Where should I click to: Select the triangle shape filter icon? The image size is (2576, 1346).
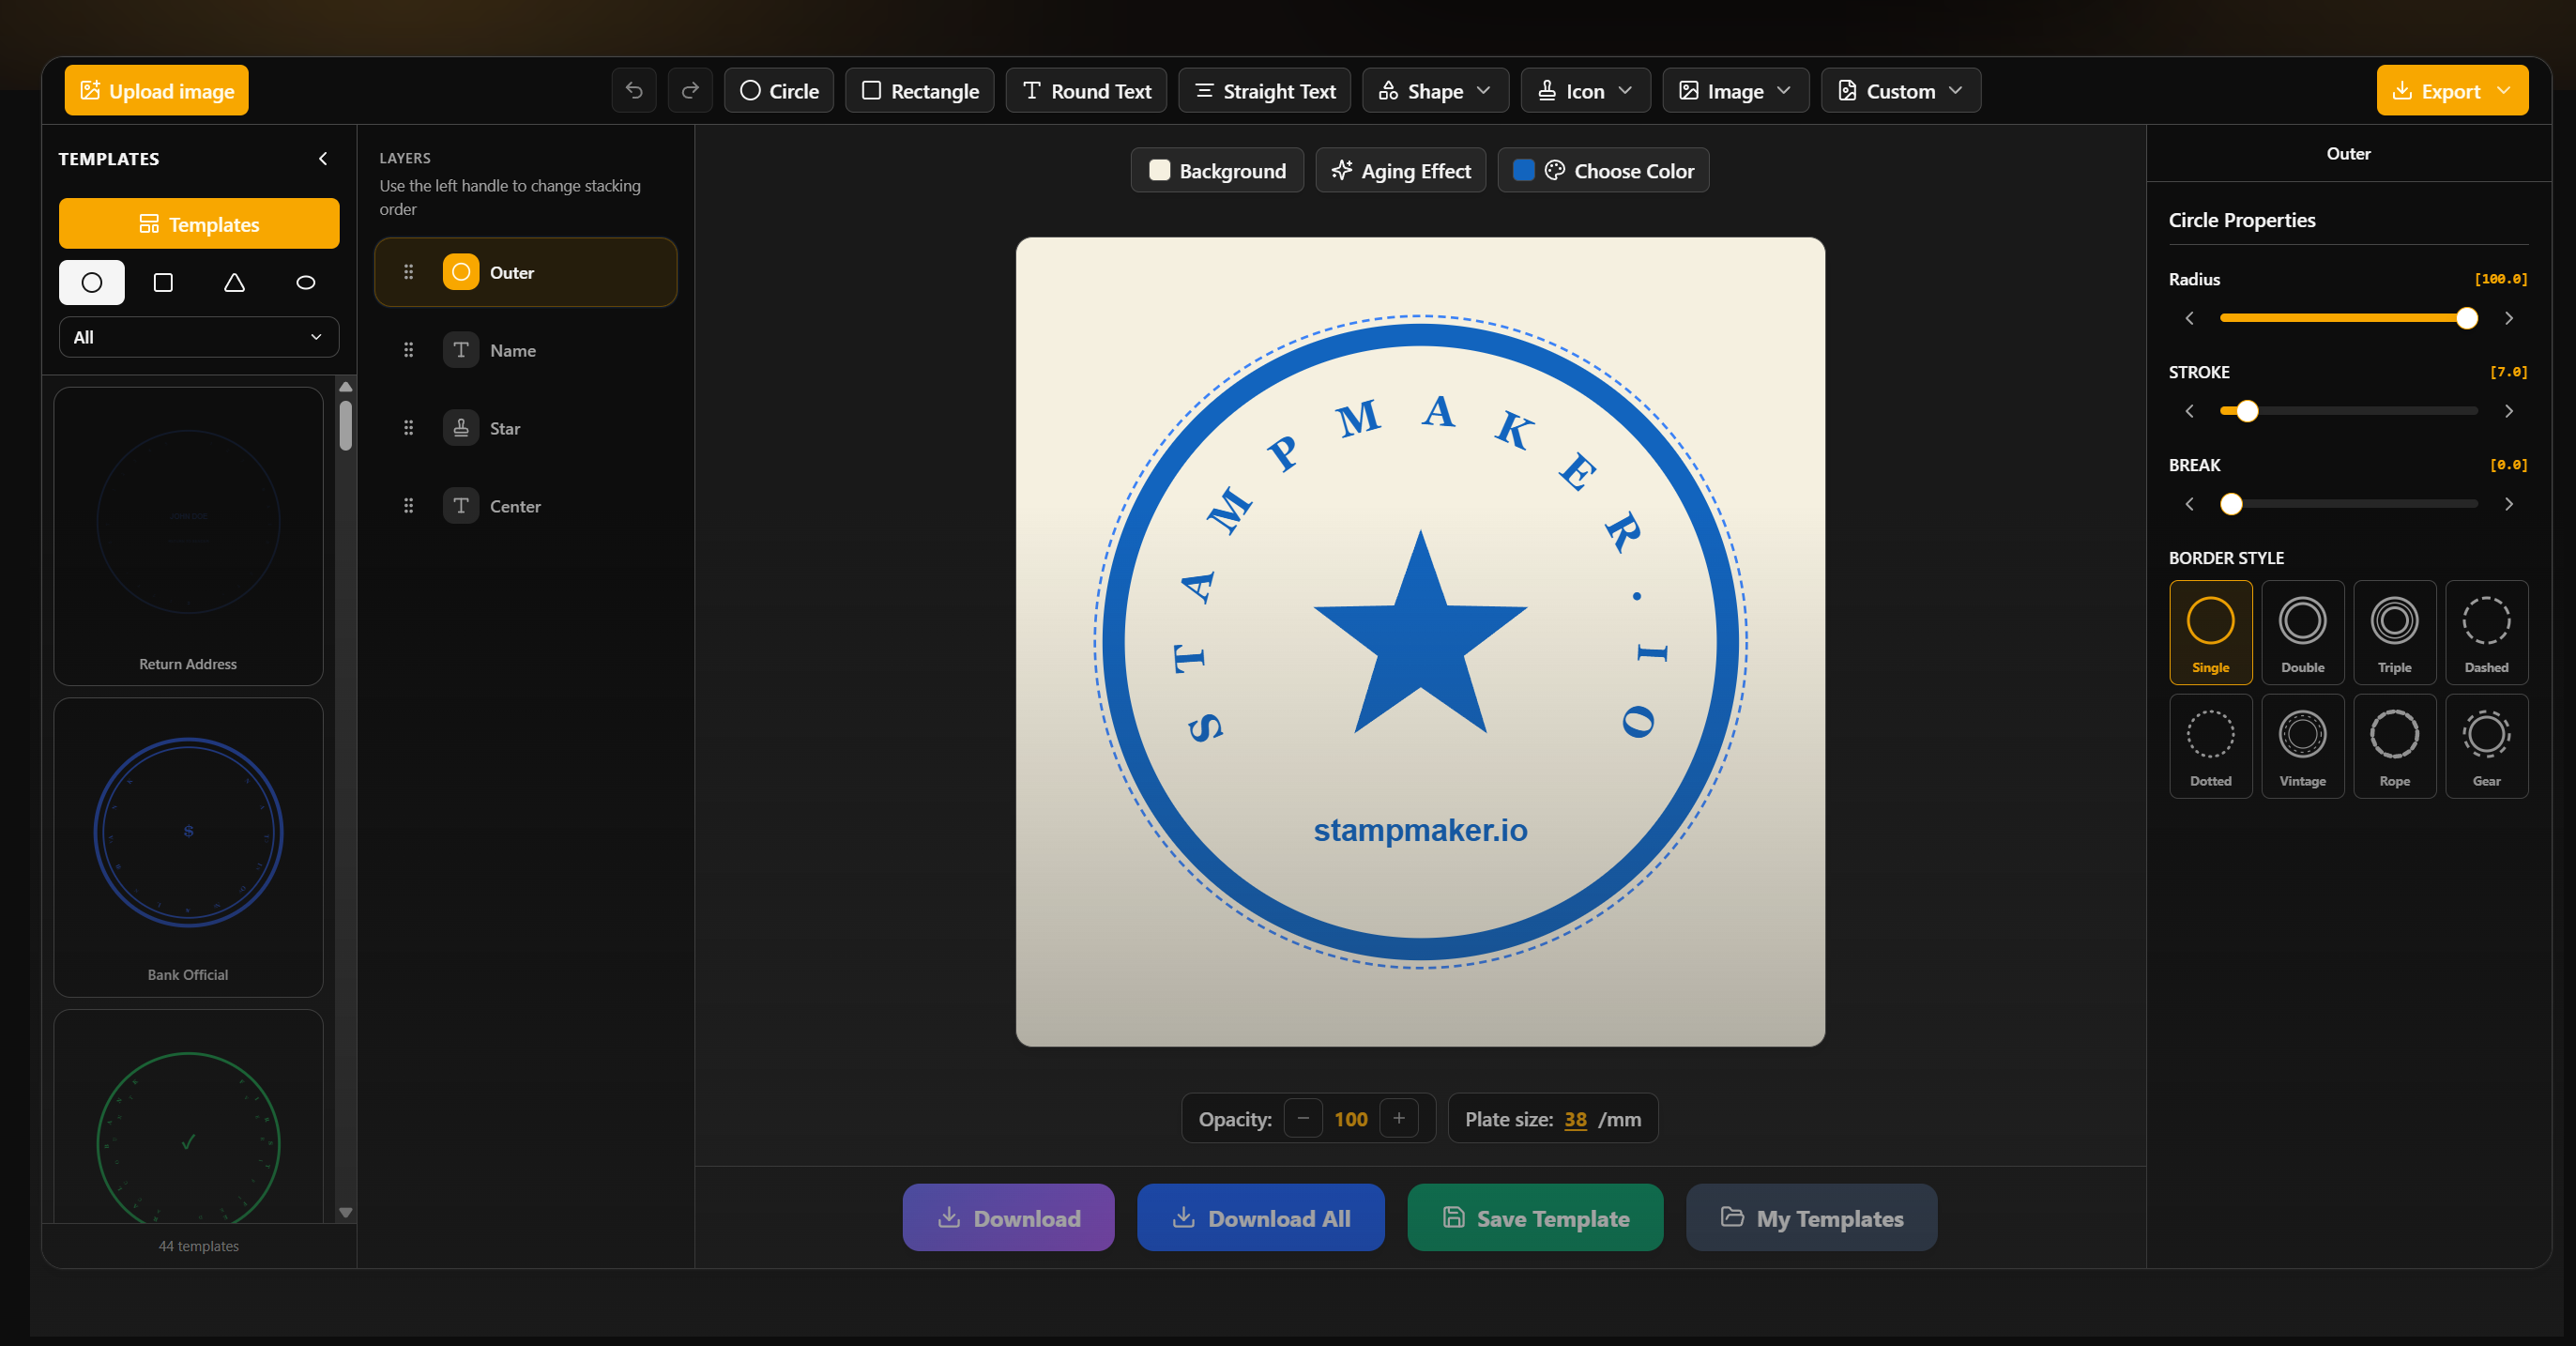tap(234, 283)
